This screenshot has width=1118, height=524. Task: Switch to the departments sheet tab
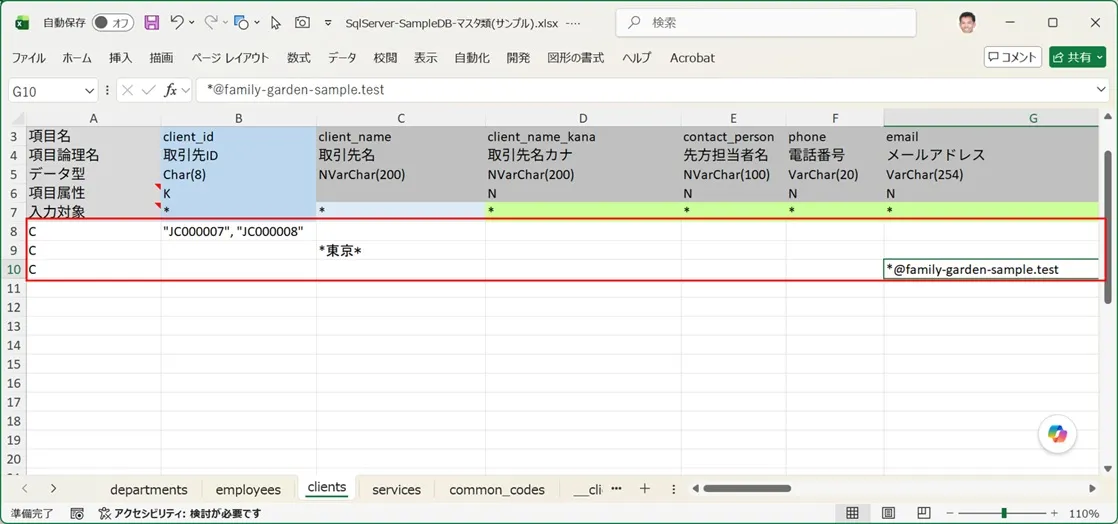(x=149, y=490)
